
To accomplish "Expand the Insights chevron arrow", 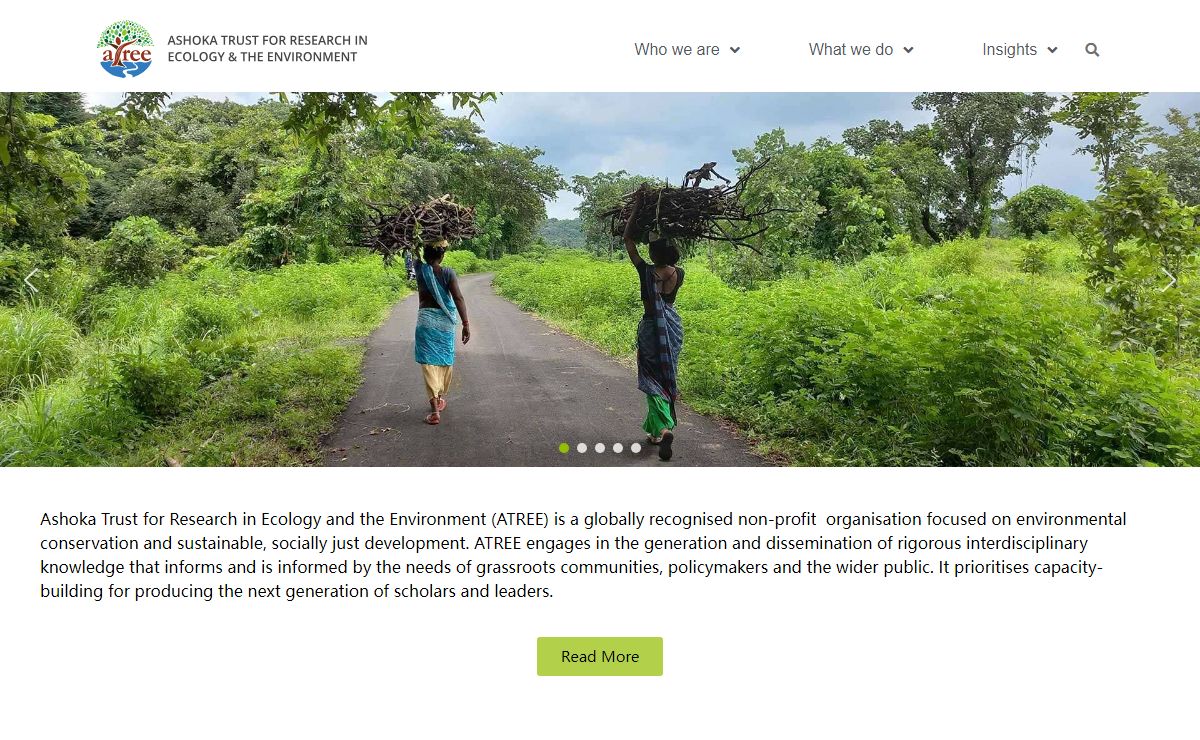I will (1052, 50).
